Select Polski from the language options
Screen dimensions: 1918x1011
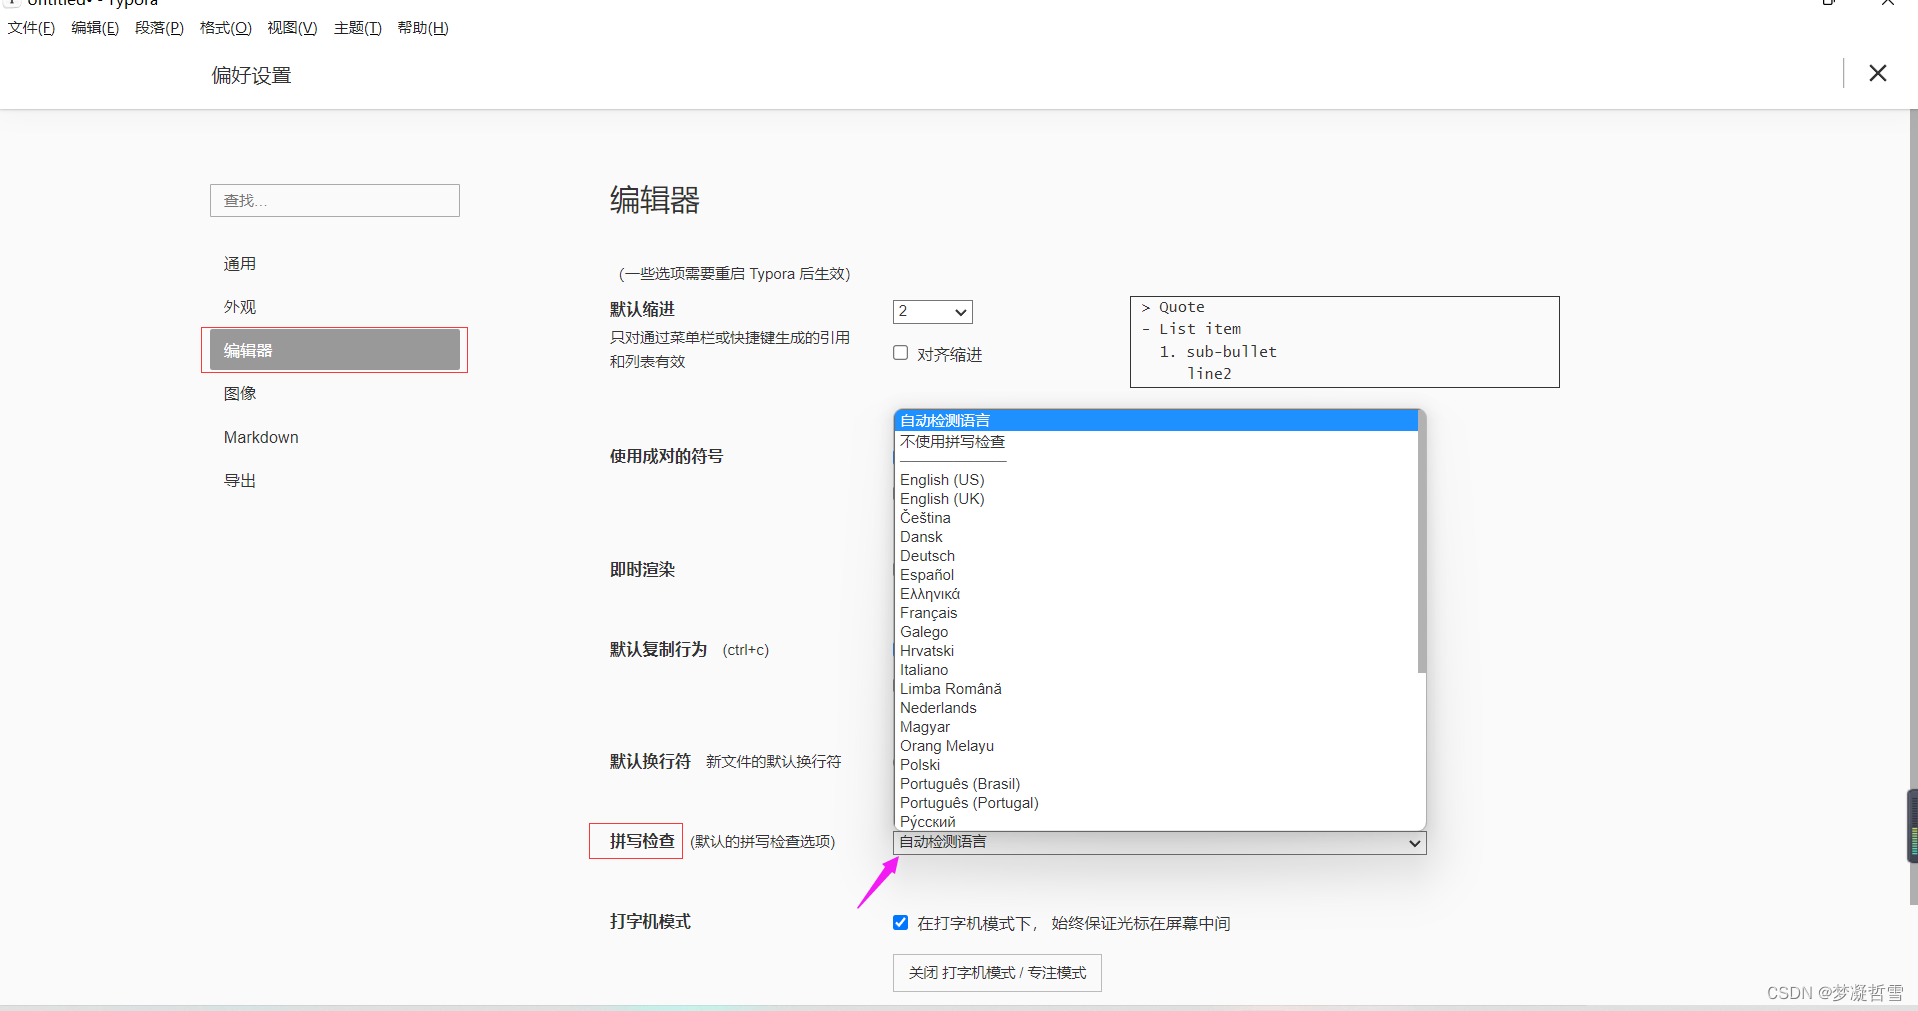[x=918, y=765]
